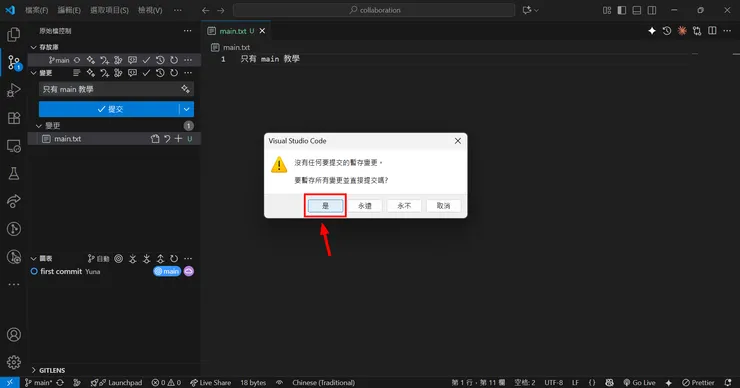Open the chevron dropdown next to the Copilot chat icon
The image size is (740, 388).
(x=536, y=10)
